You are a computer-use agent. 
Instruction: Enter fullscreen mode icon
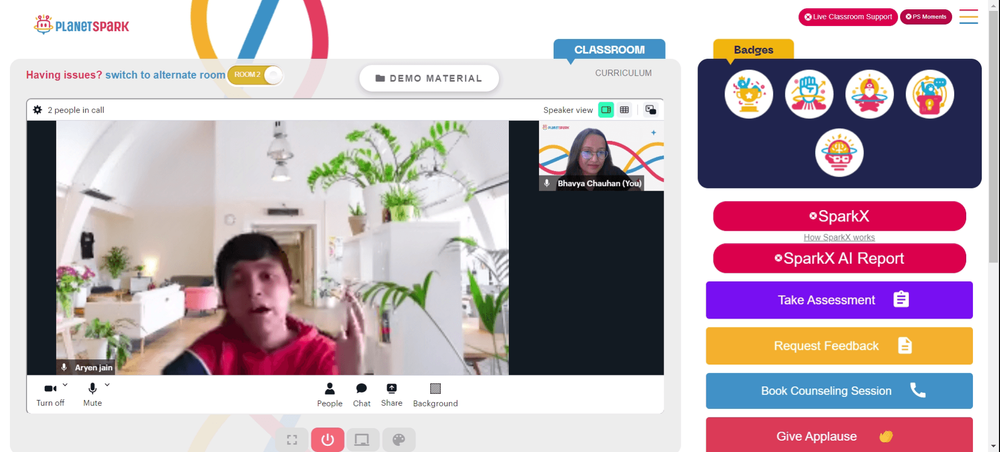click(x=292, y=440)
